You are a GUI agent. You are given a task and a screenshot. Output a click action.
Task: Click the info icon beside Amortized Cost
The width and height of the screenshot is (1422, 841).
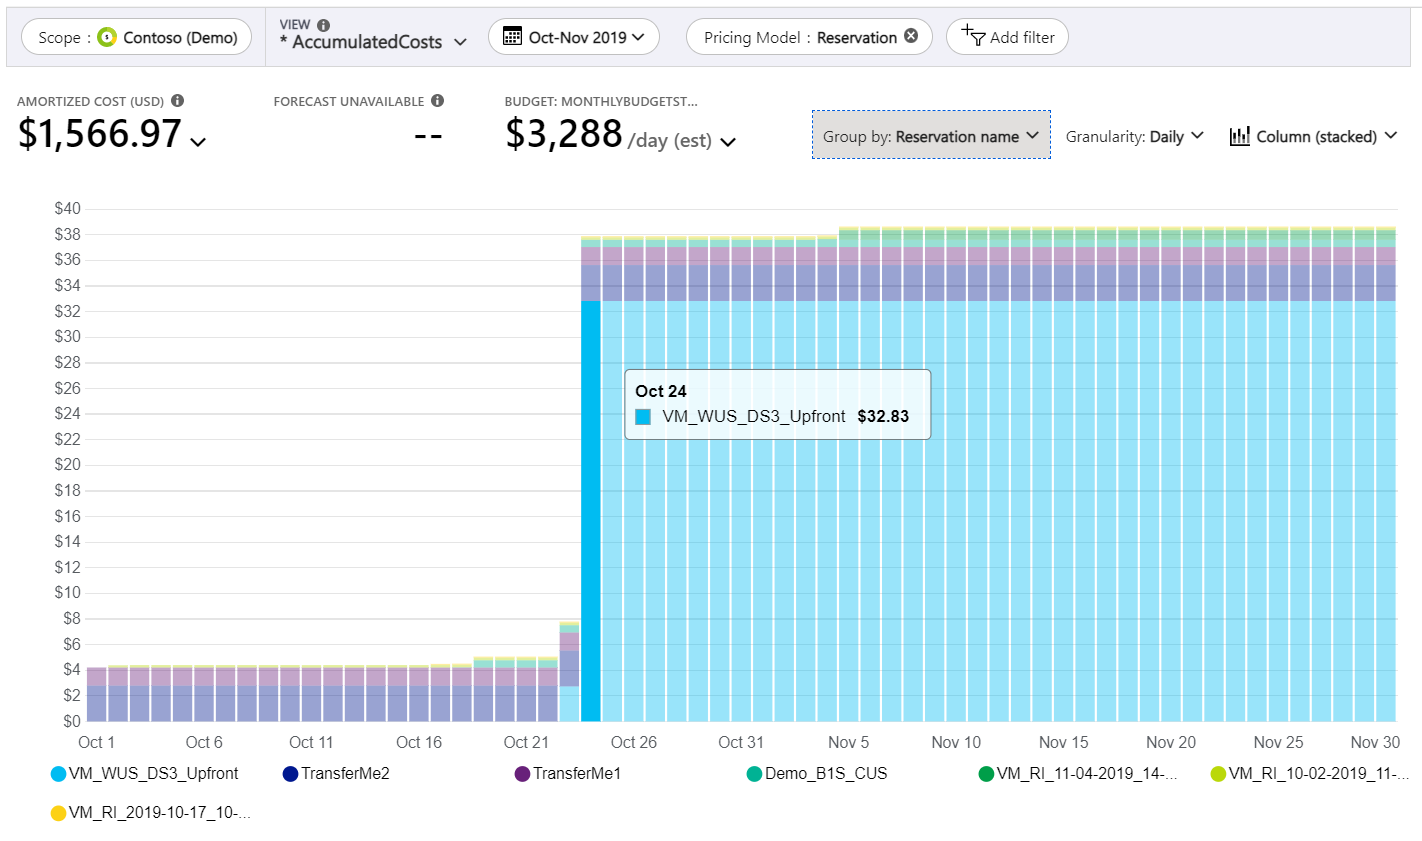[x=178, y=101]
